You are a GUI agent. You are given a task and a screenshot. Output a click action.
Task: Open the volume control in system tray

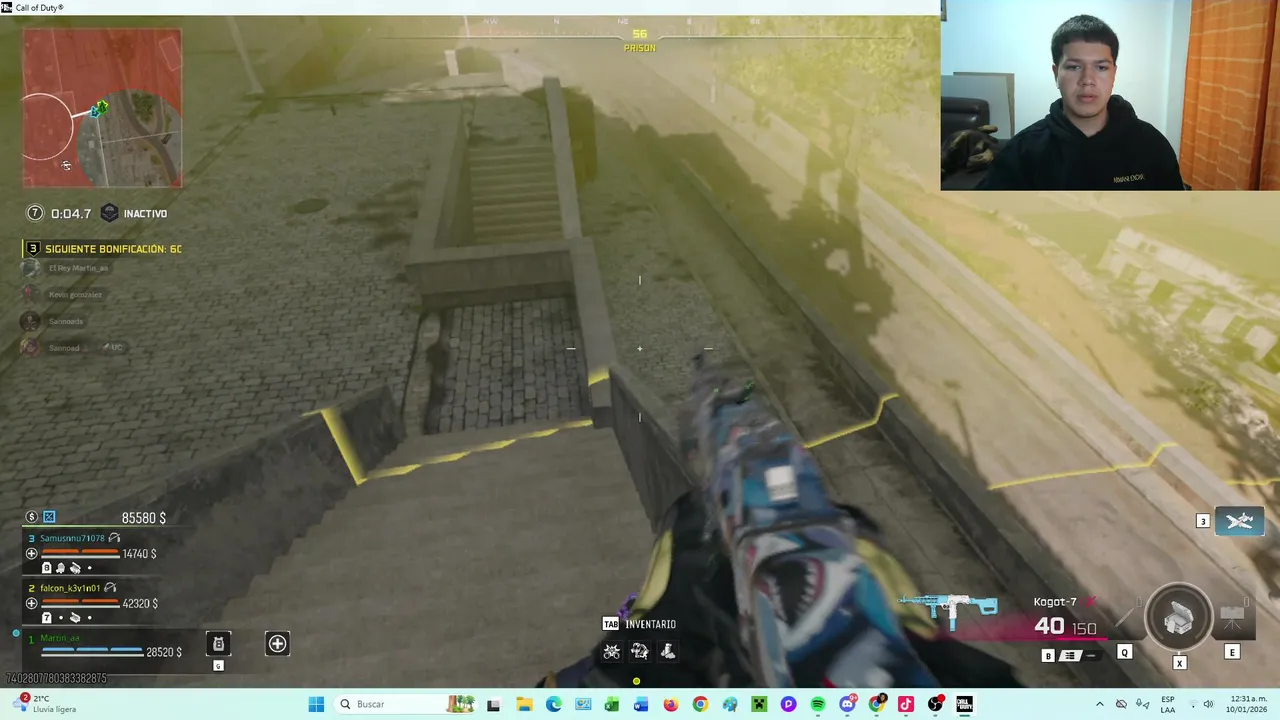coord(1208,704)
